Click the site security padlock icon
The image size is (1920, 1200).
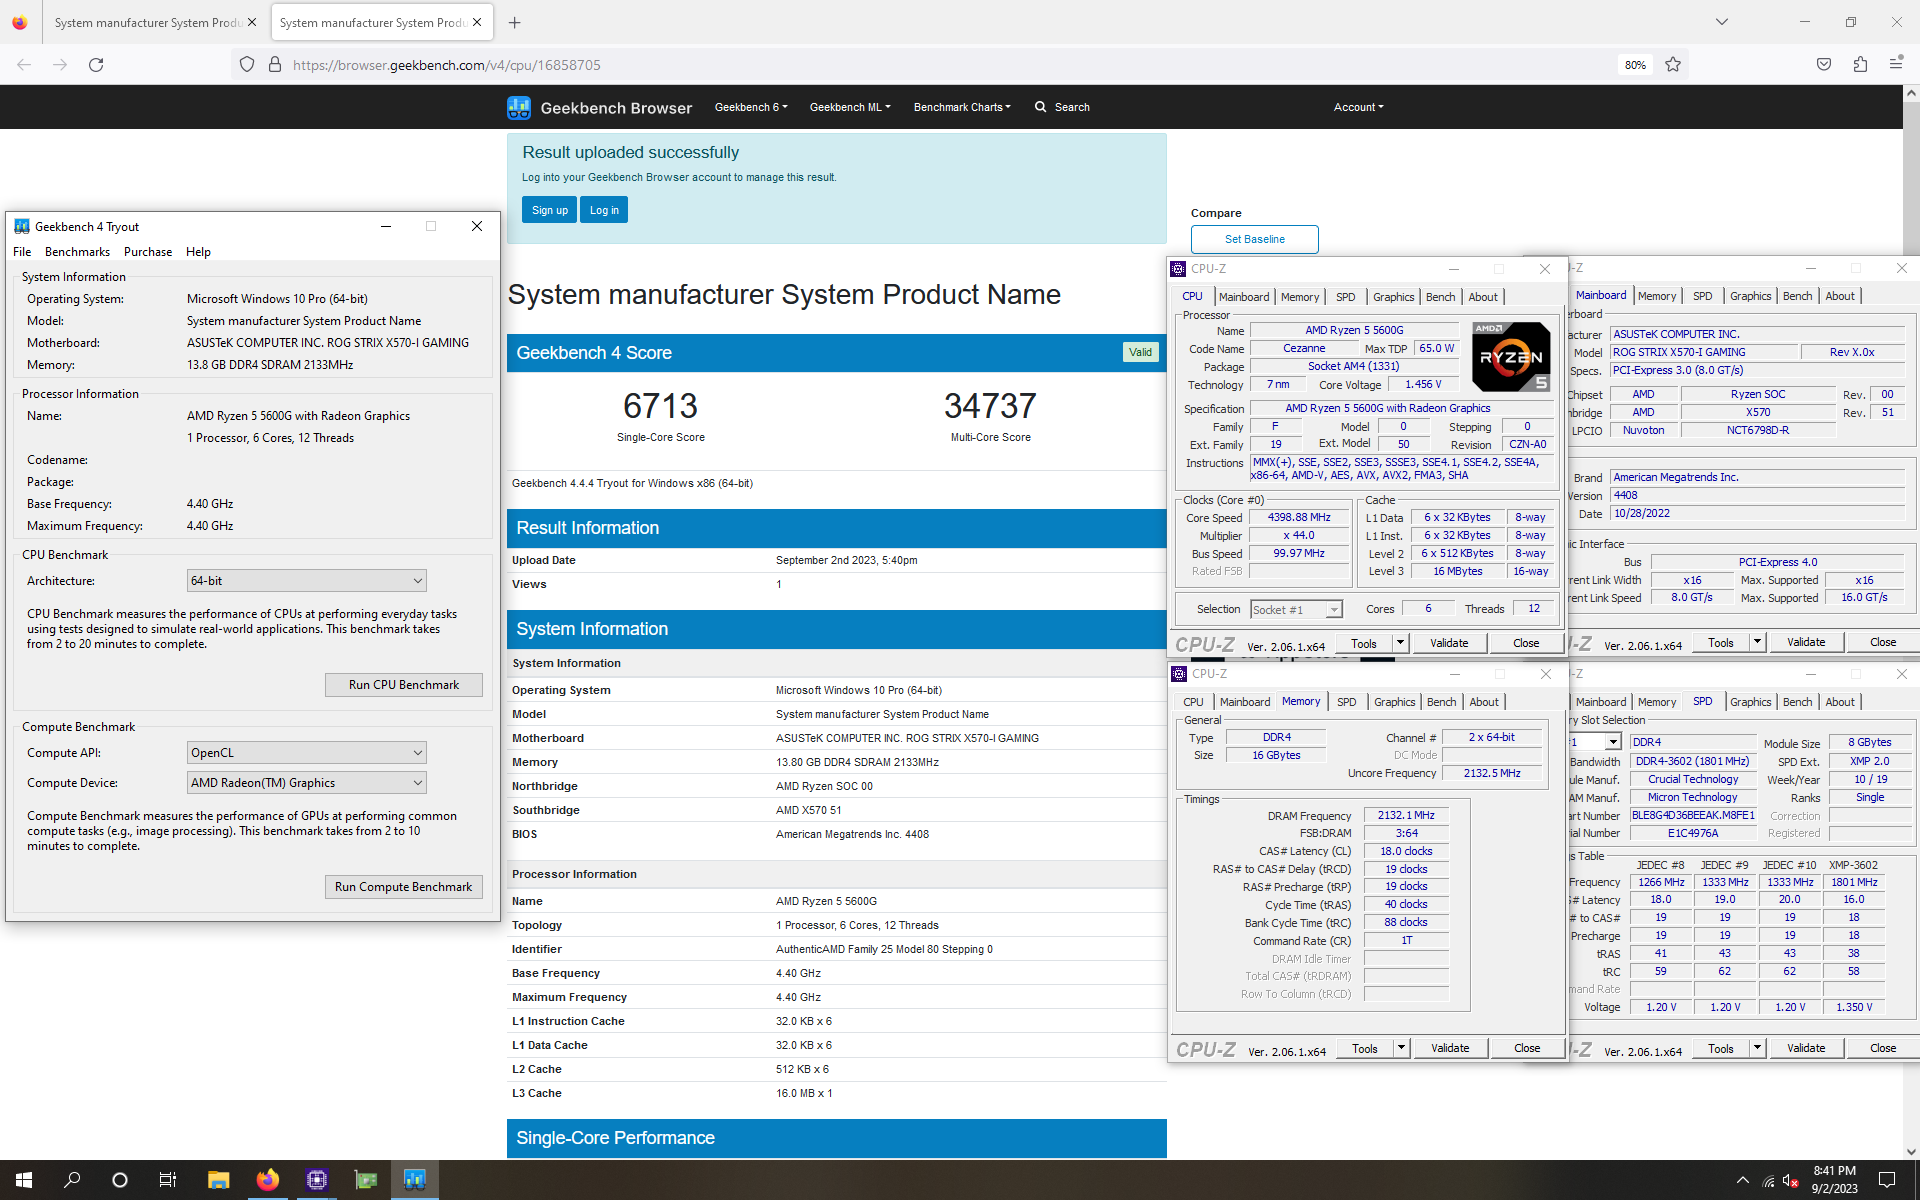tap(275, 65)
